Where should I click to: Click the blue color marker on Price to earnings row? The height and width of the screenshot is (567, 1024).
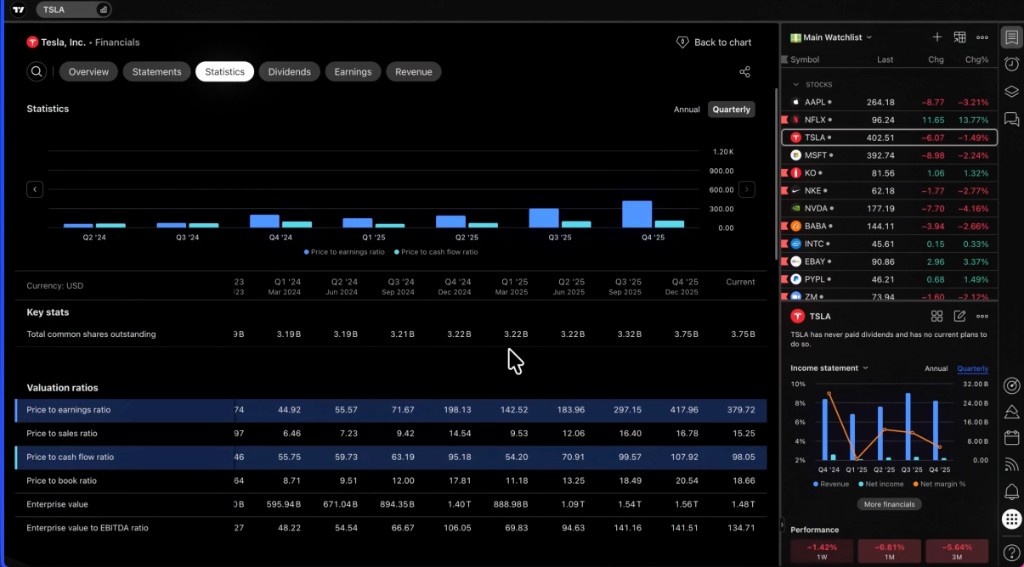pos(16,410)
